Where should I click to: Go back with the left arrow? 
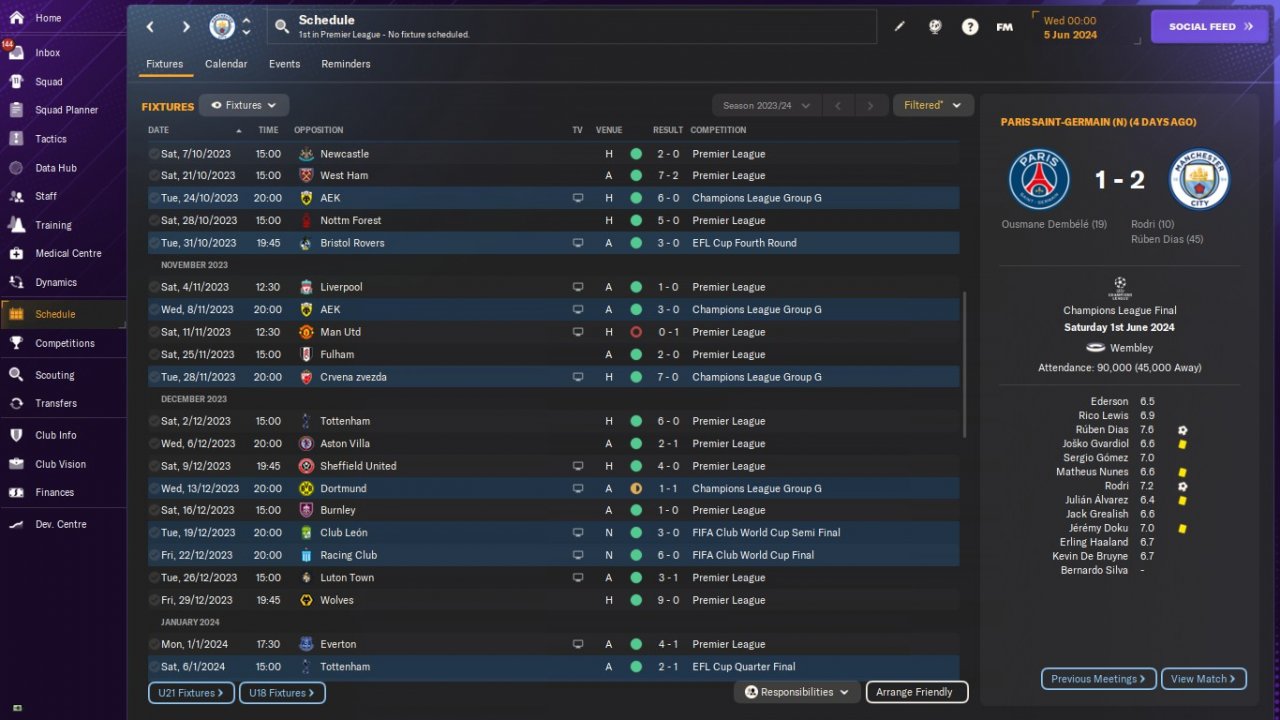(x=151, y=27)
